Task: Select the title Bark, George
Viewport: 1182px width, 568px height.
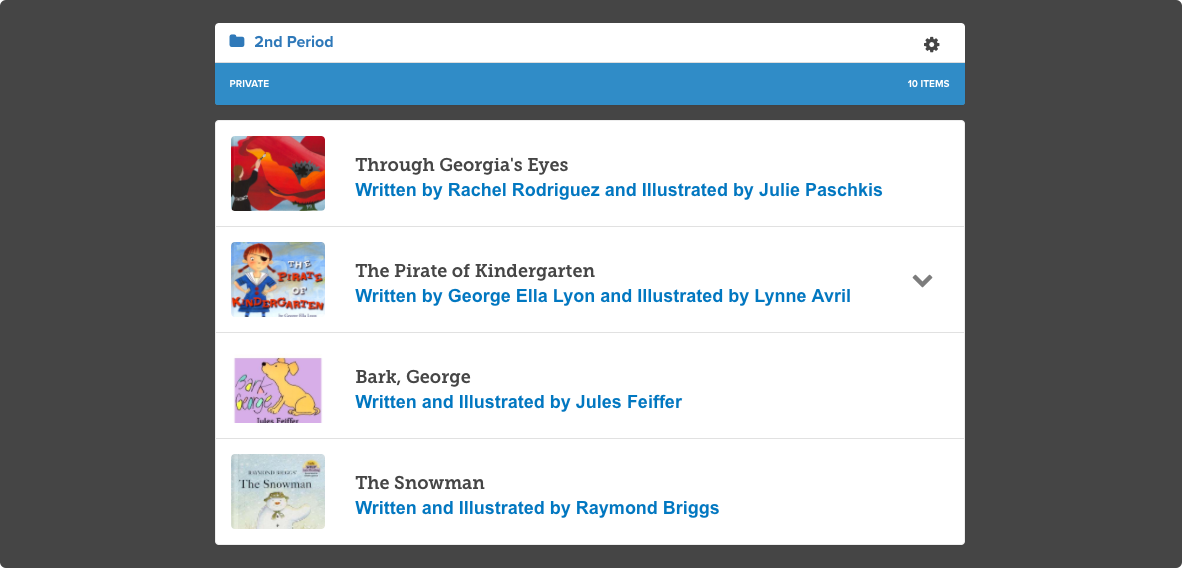Action: (x=413, y=376)
